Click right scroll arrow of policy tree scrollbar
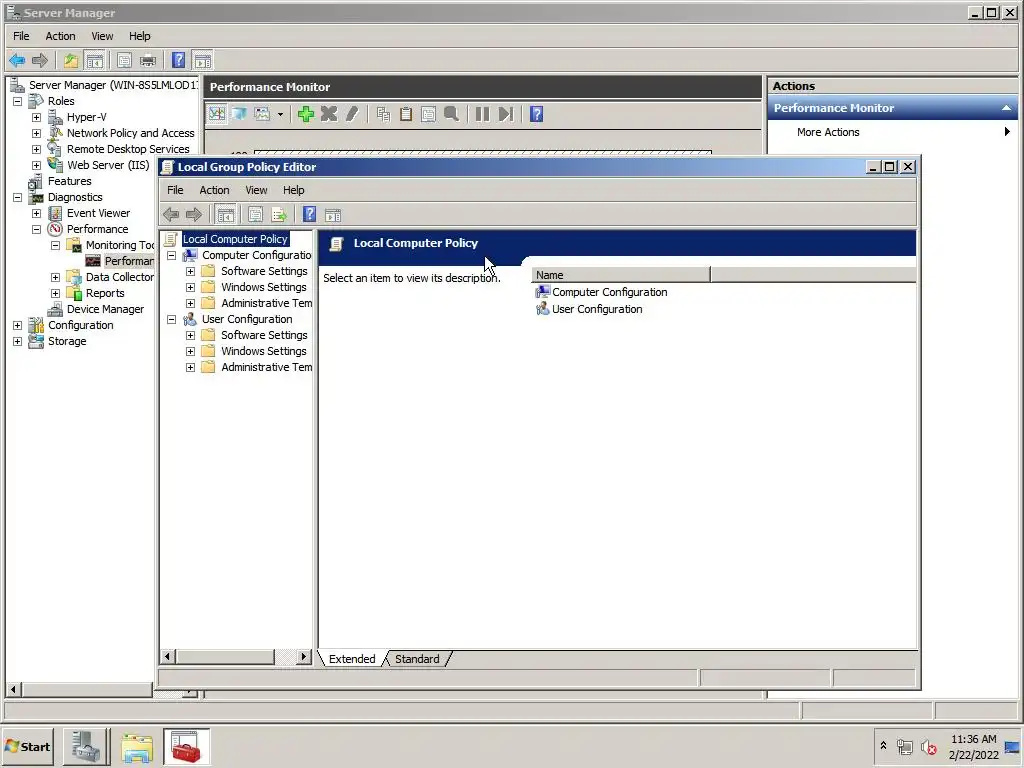The image size is (1024, 768). [x=303, y=656]
